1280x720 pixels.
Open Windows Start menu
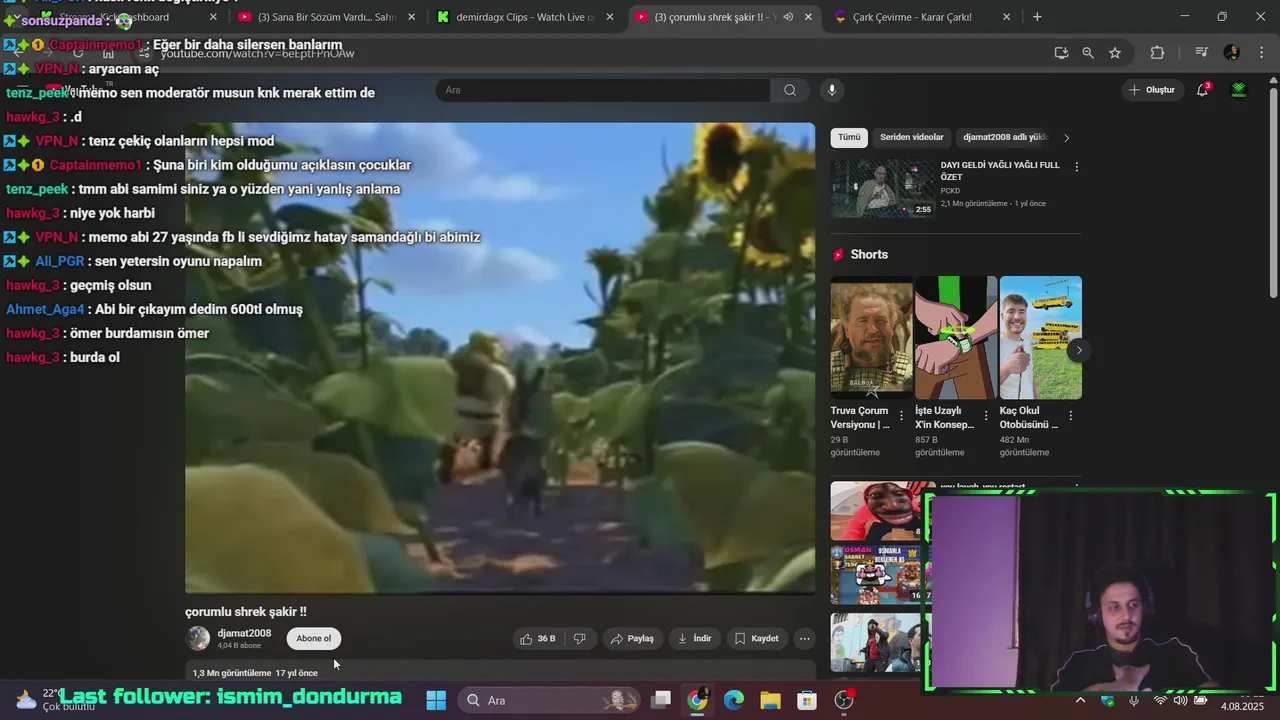tap(436, 700)
